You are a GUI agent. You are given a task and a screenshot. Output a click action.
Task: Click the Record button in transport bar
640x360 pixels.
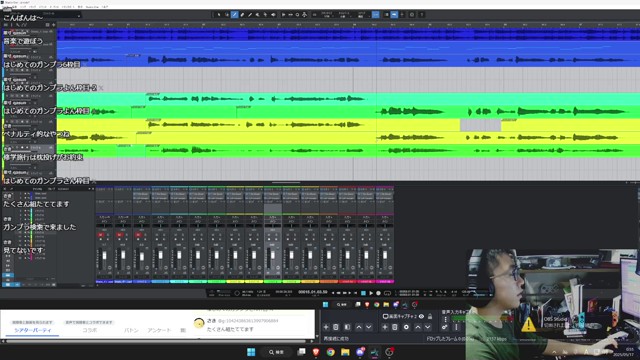pyautogui.click(x=378, y=293)
